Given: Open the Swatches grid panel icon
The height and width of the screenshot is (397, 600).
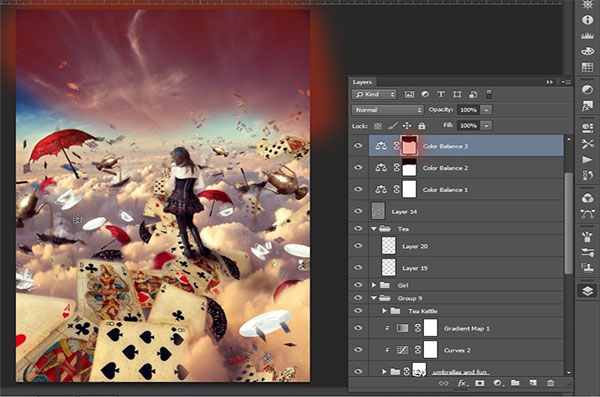Looking at the screenshot, I should point(587,67).
